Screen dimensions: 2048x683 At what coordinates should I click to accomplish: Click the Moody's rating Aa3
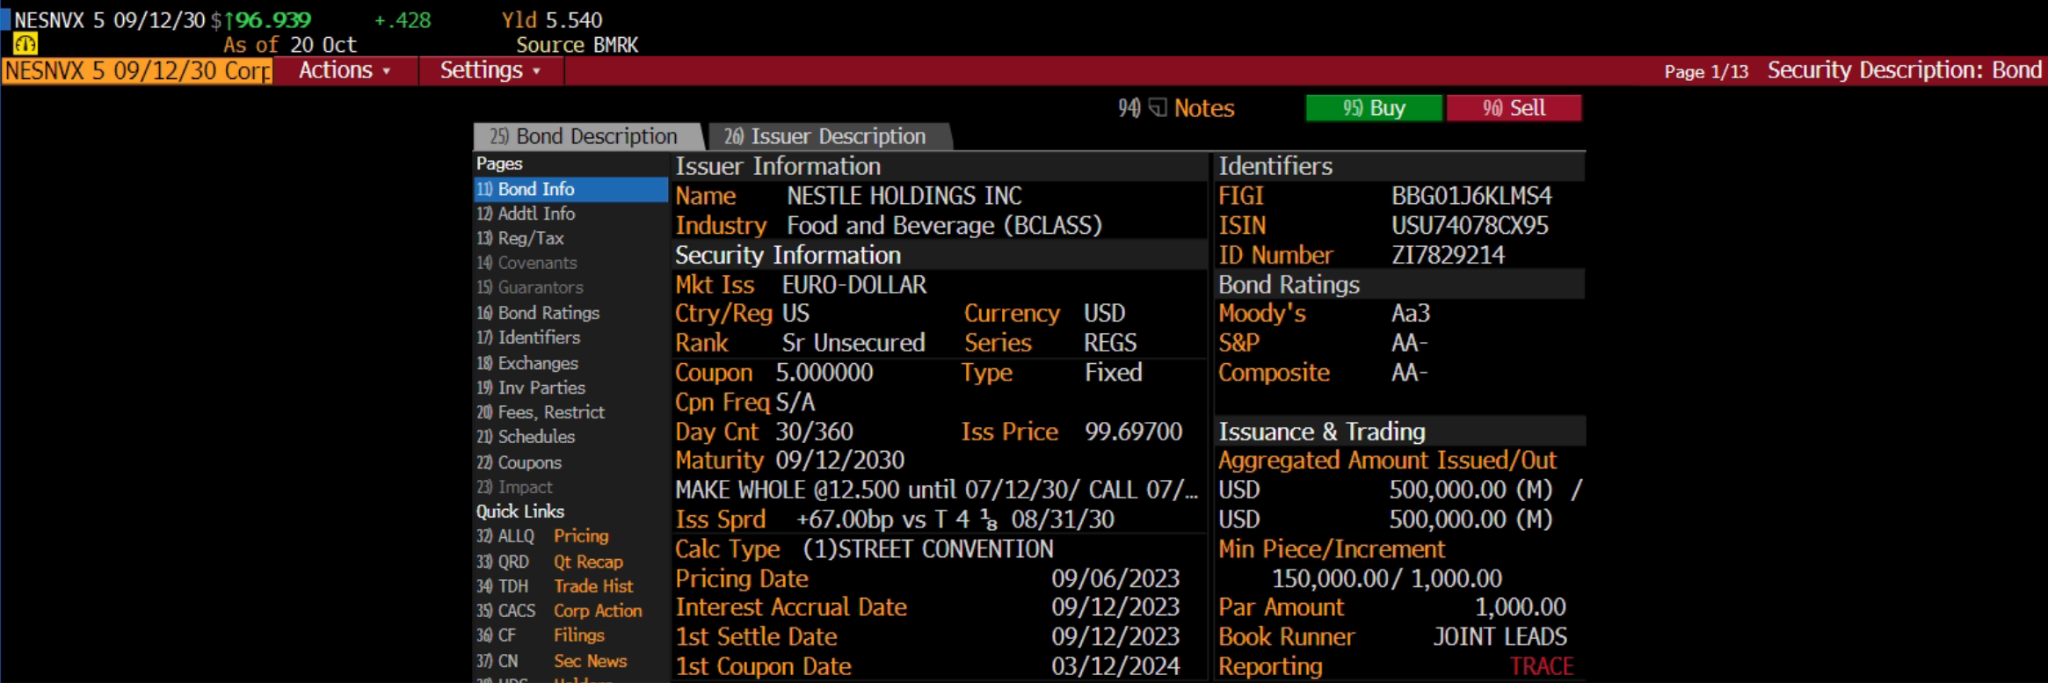click(1411, 314)
